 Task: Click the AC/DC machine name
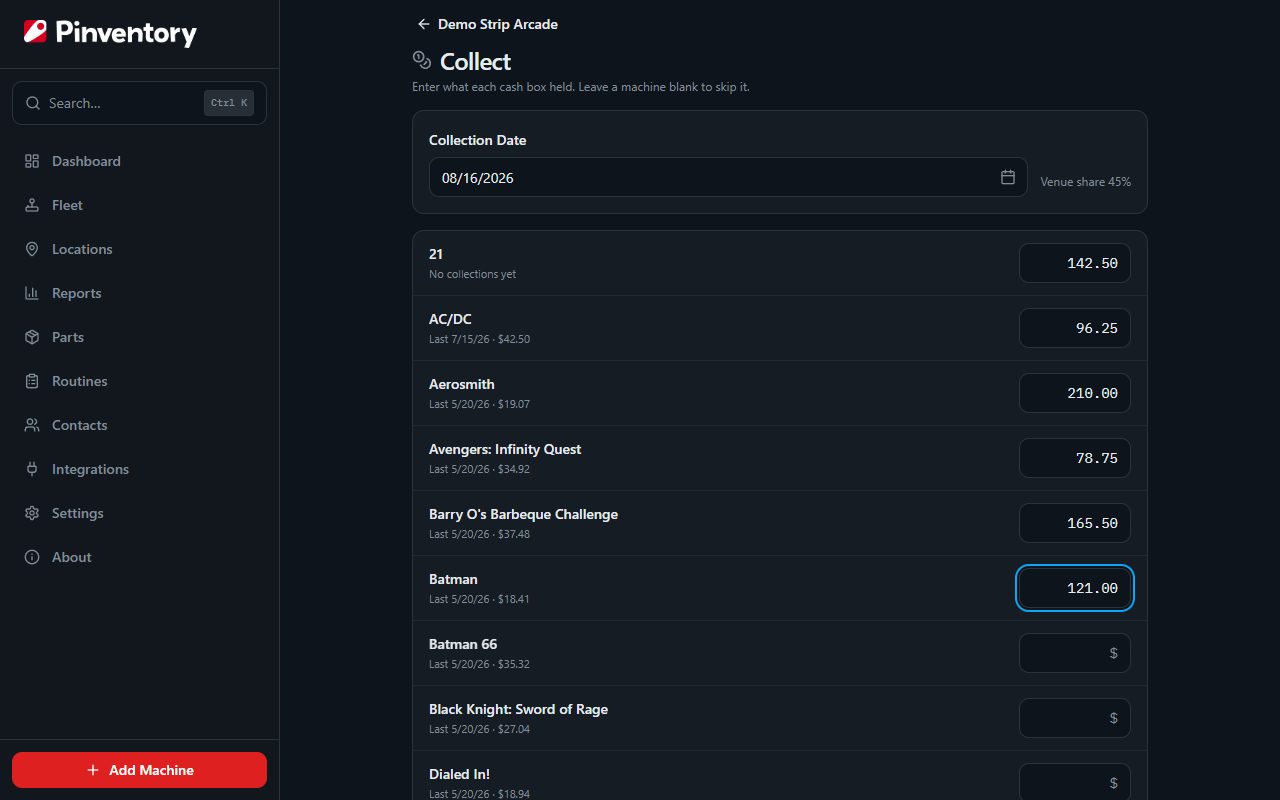coord(450,319)
